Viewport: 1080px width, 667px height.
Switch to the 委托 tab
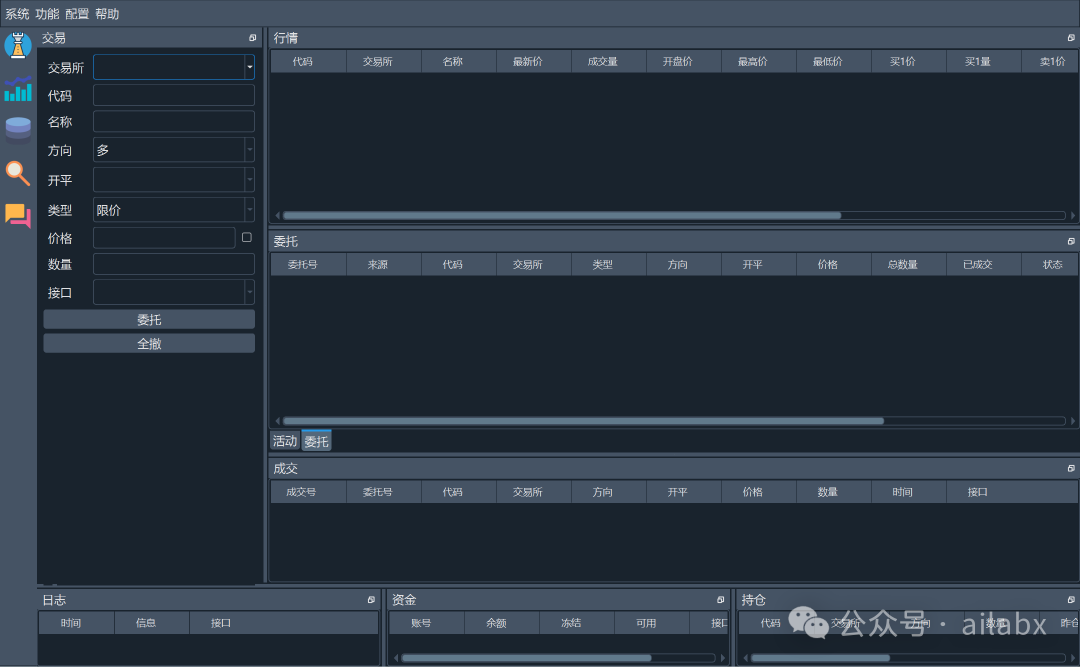[x=317, y=441]
